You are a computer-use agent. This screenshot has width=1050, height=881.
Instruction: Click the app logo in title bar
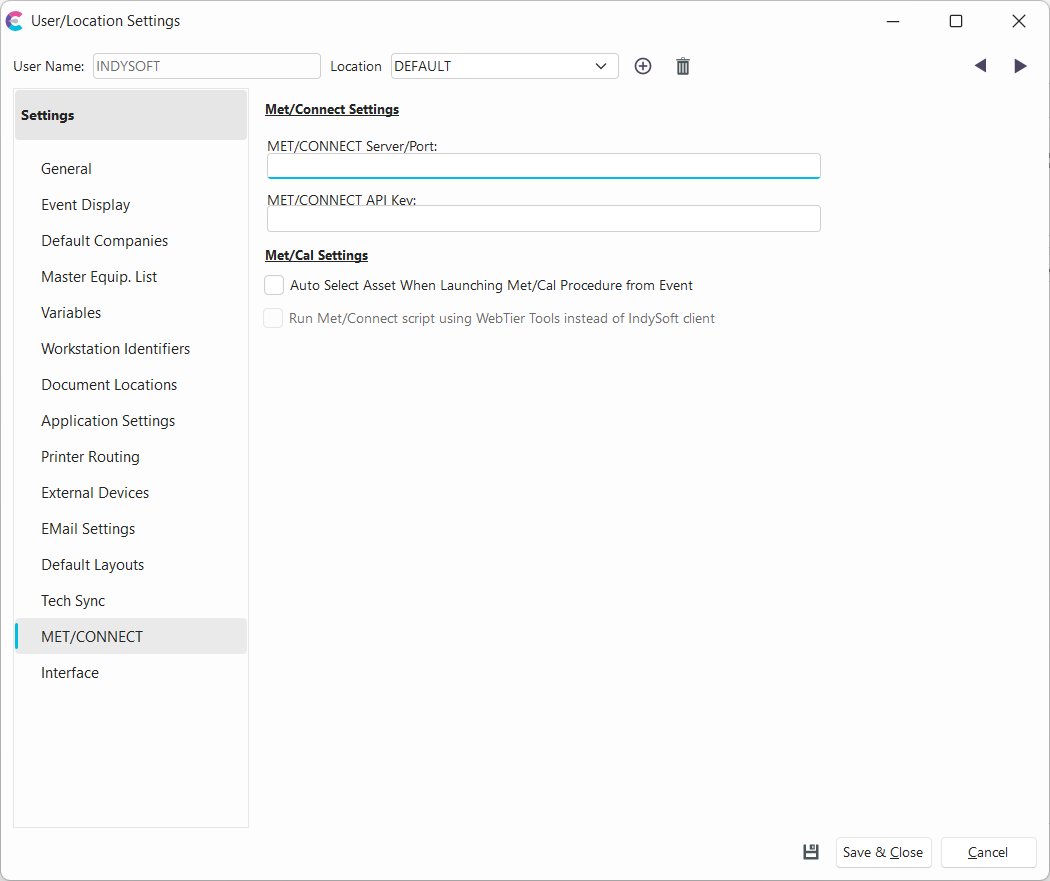15,21
